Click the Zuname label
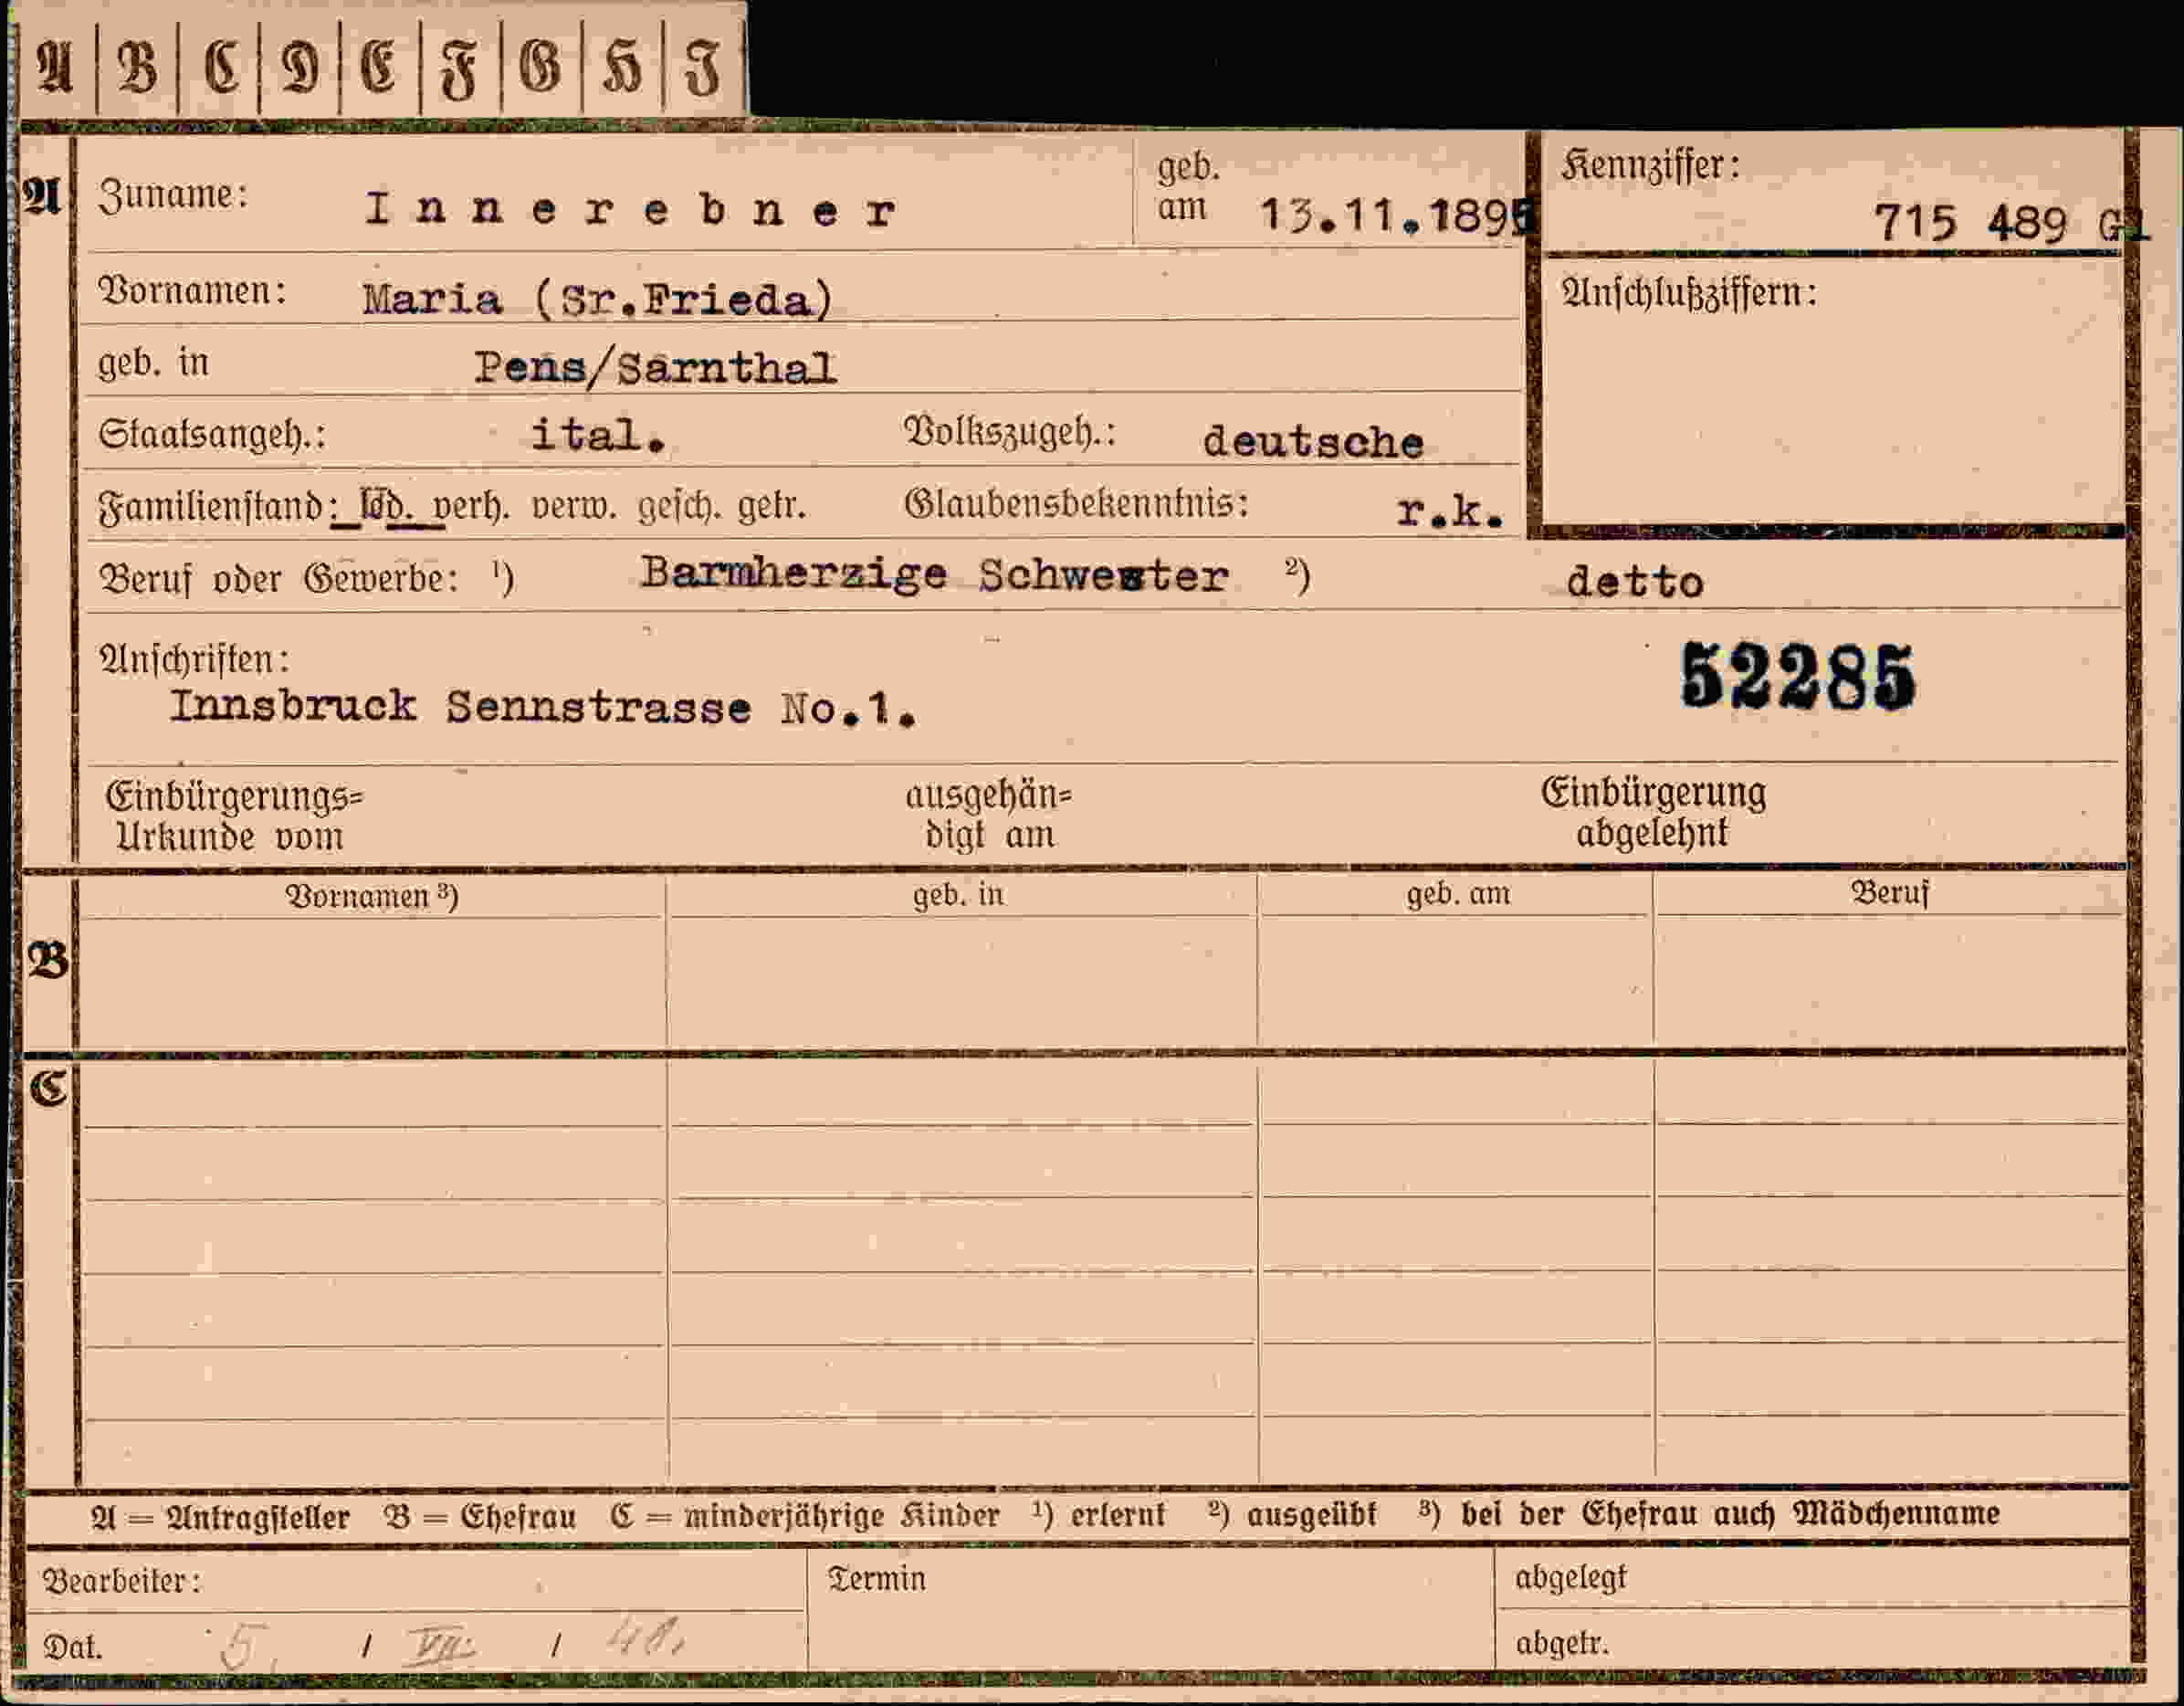 (173, 194)
